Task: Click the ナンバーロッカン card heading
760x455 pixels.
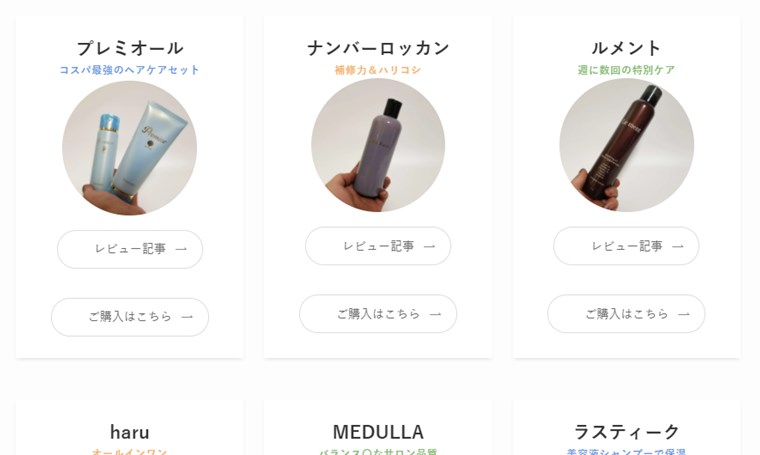Action: (x=378, y=48)
